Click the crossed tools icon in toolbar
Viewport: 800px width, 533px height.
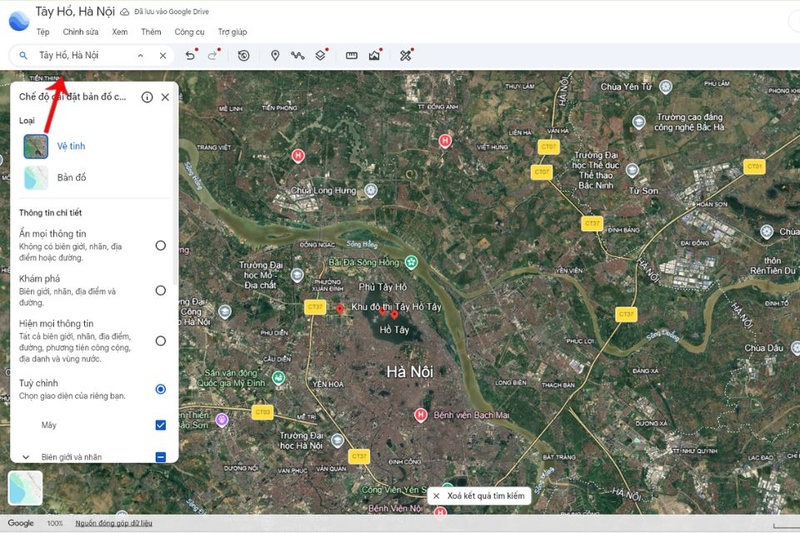tap(406, 55)
